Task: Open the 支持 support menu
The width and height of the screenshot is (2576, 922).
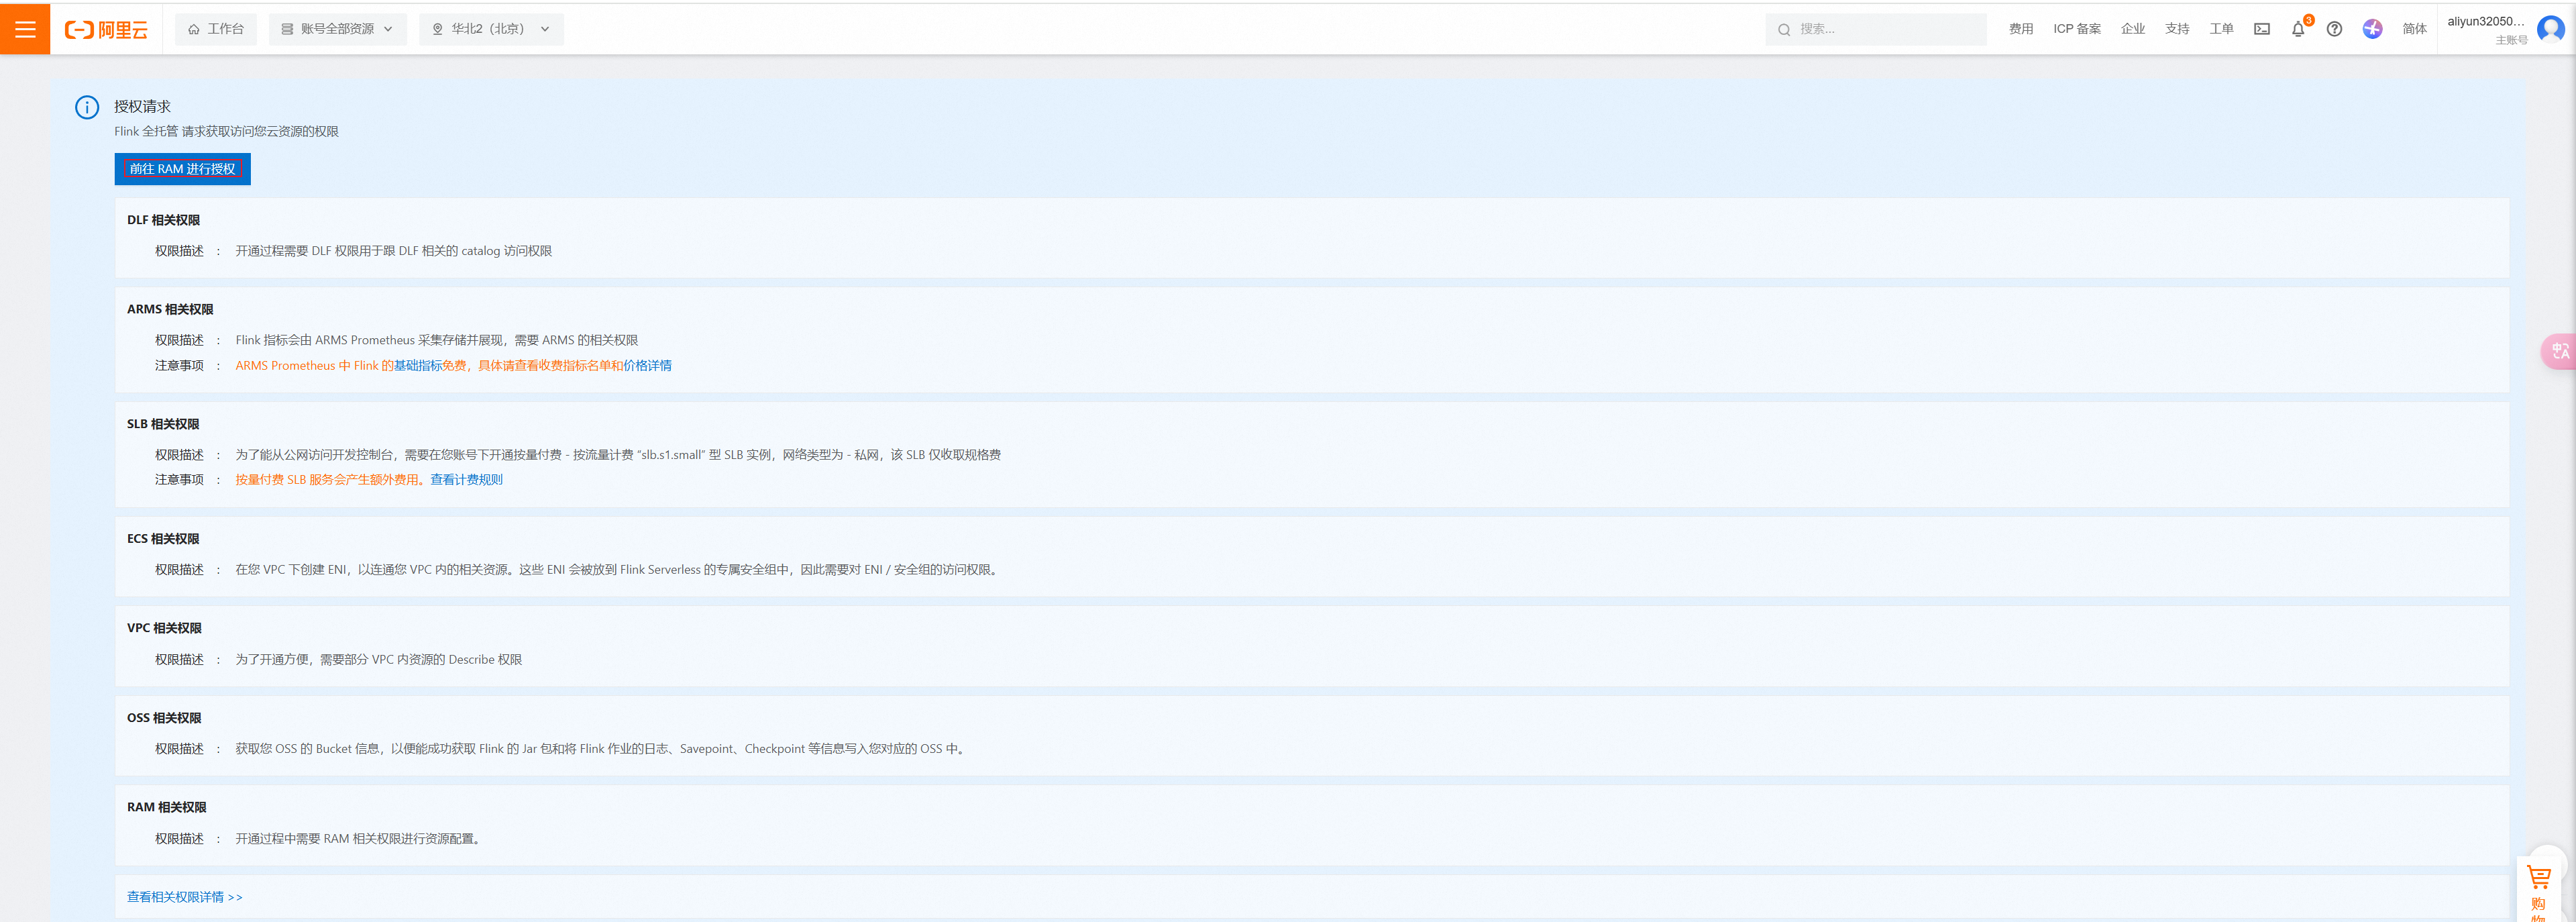Action: 2177,29
